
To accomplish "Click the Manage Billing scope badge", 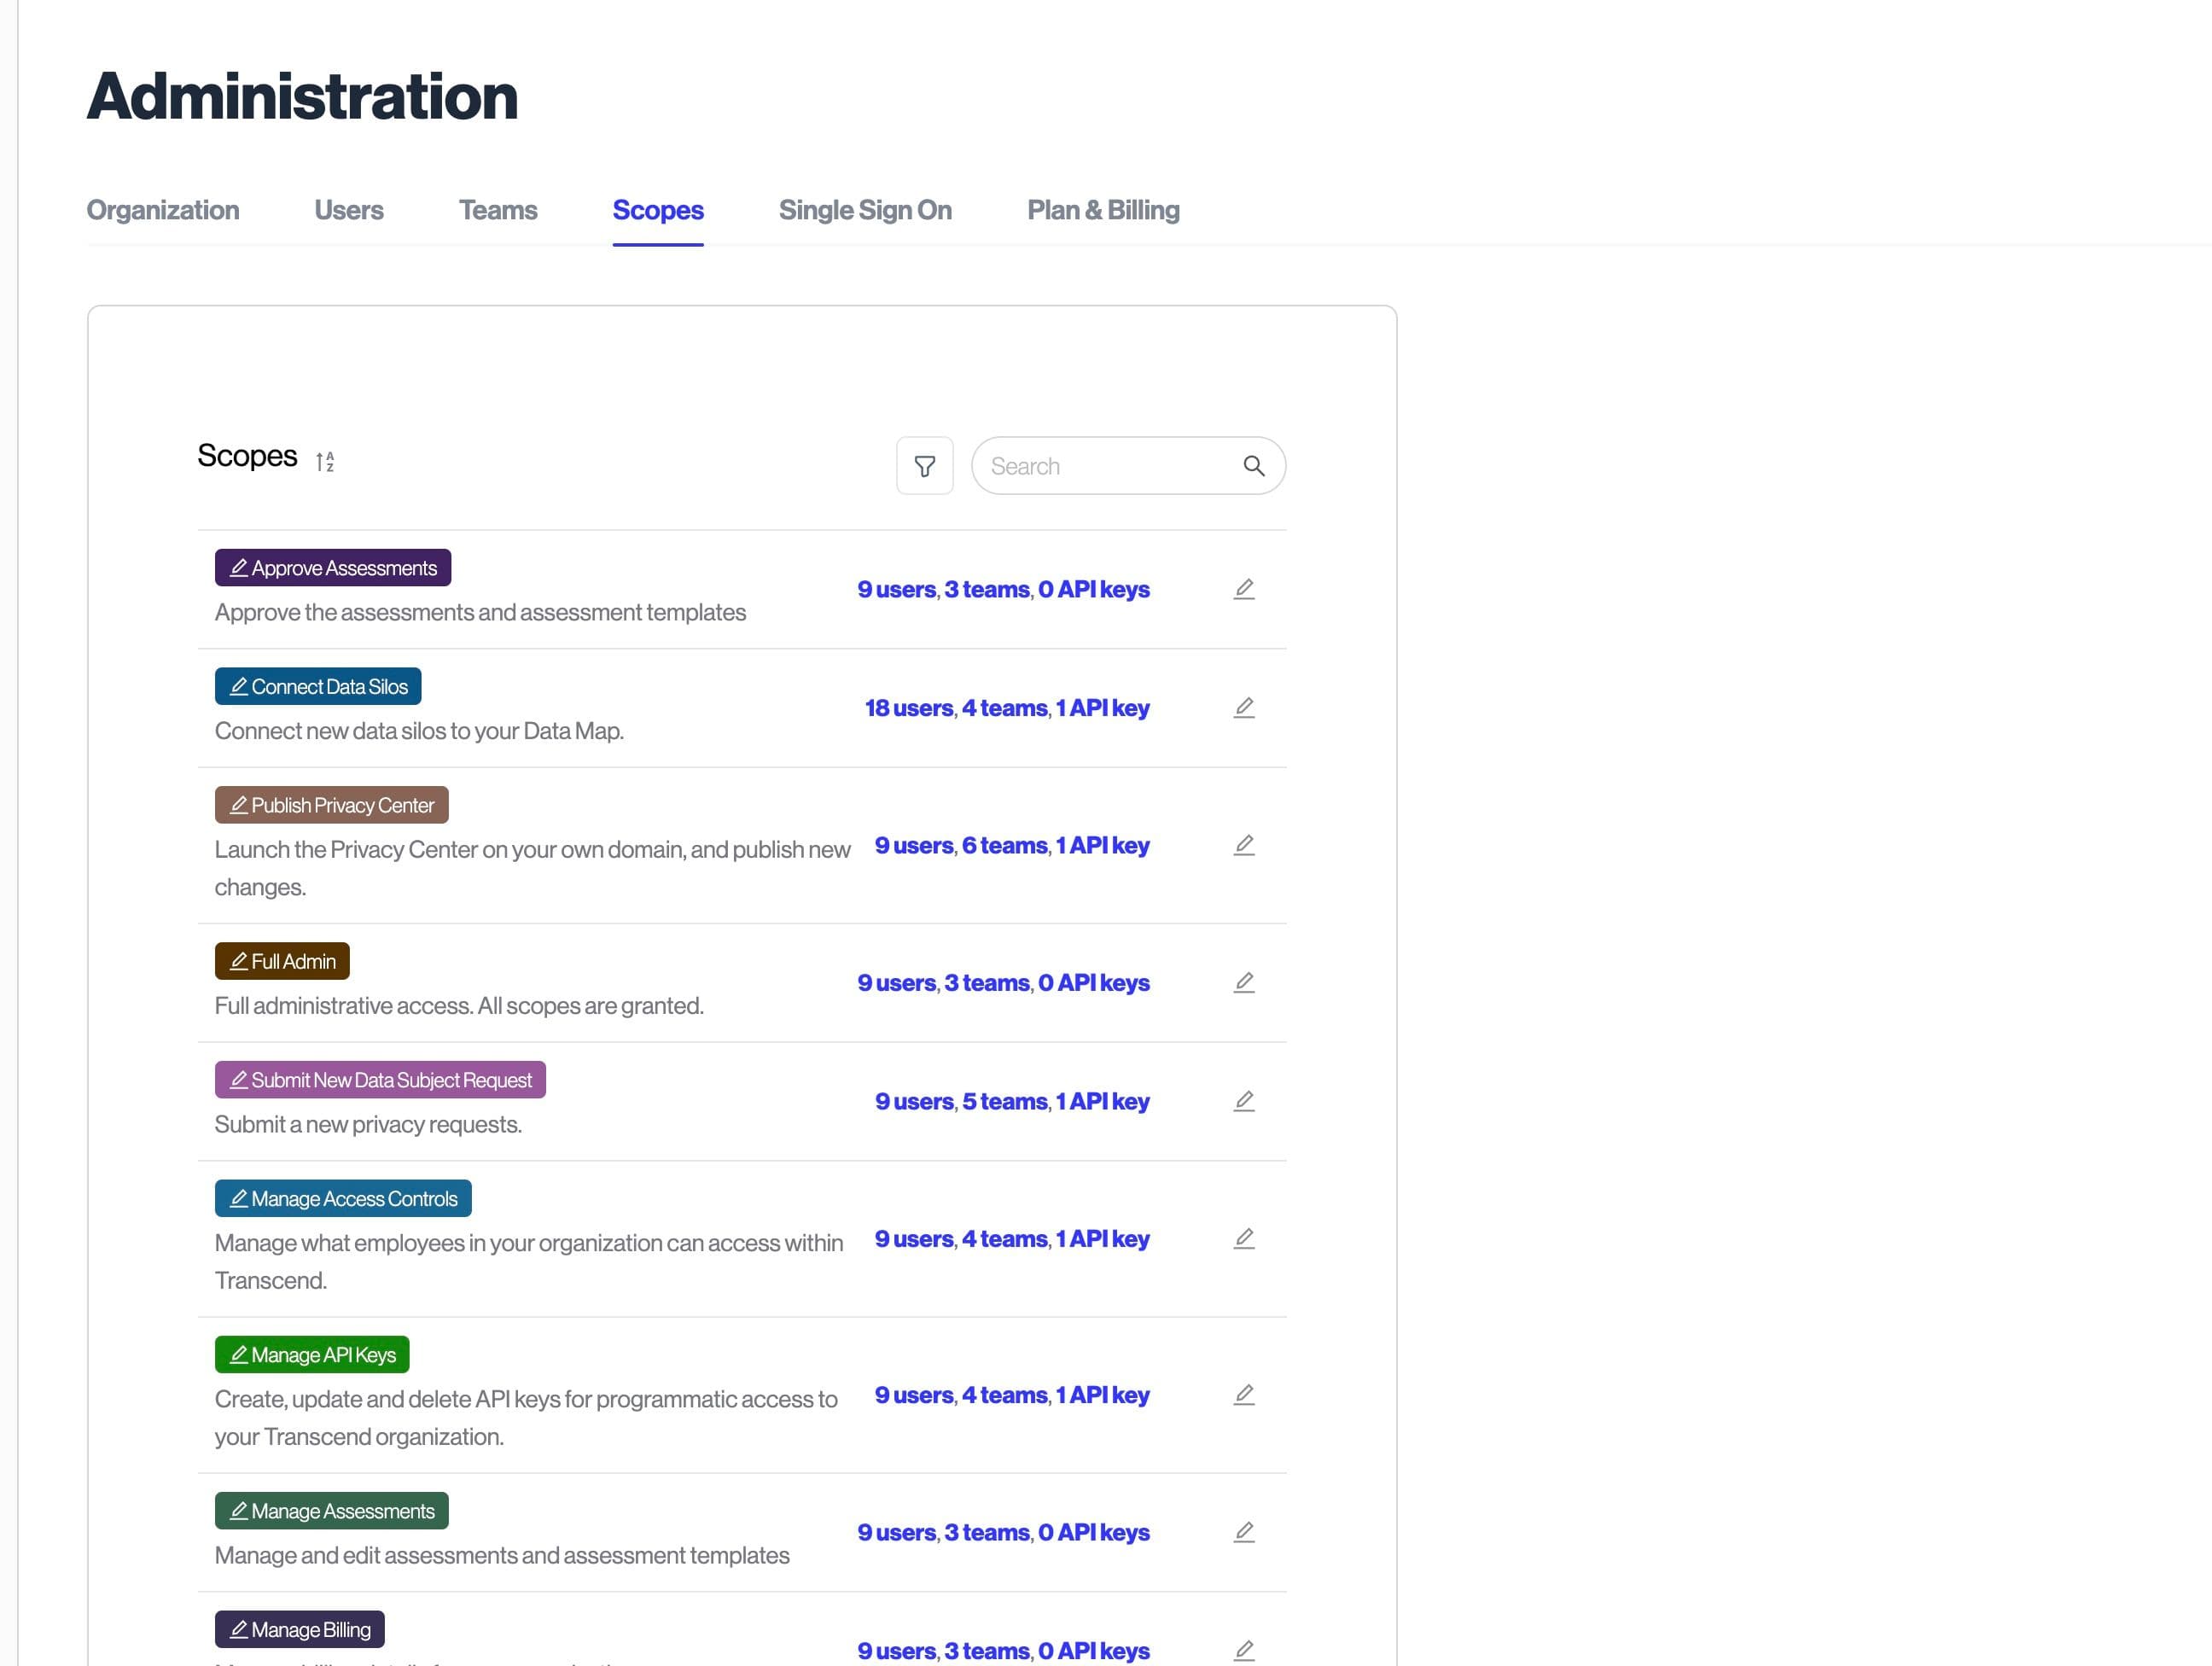I will click(299, 1629).
